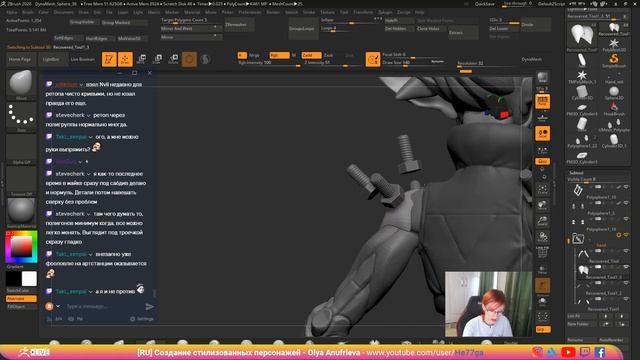This screenshot has width=640, height=360.
Task: Open the Brush menu
Action: (28, 12)
